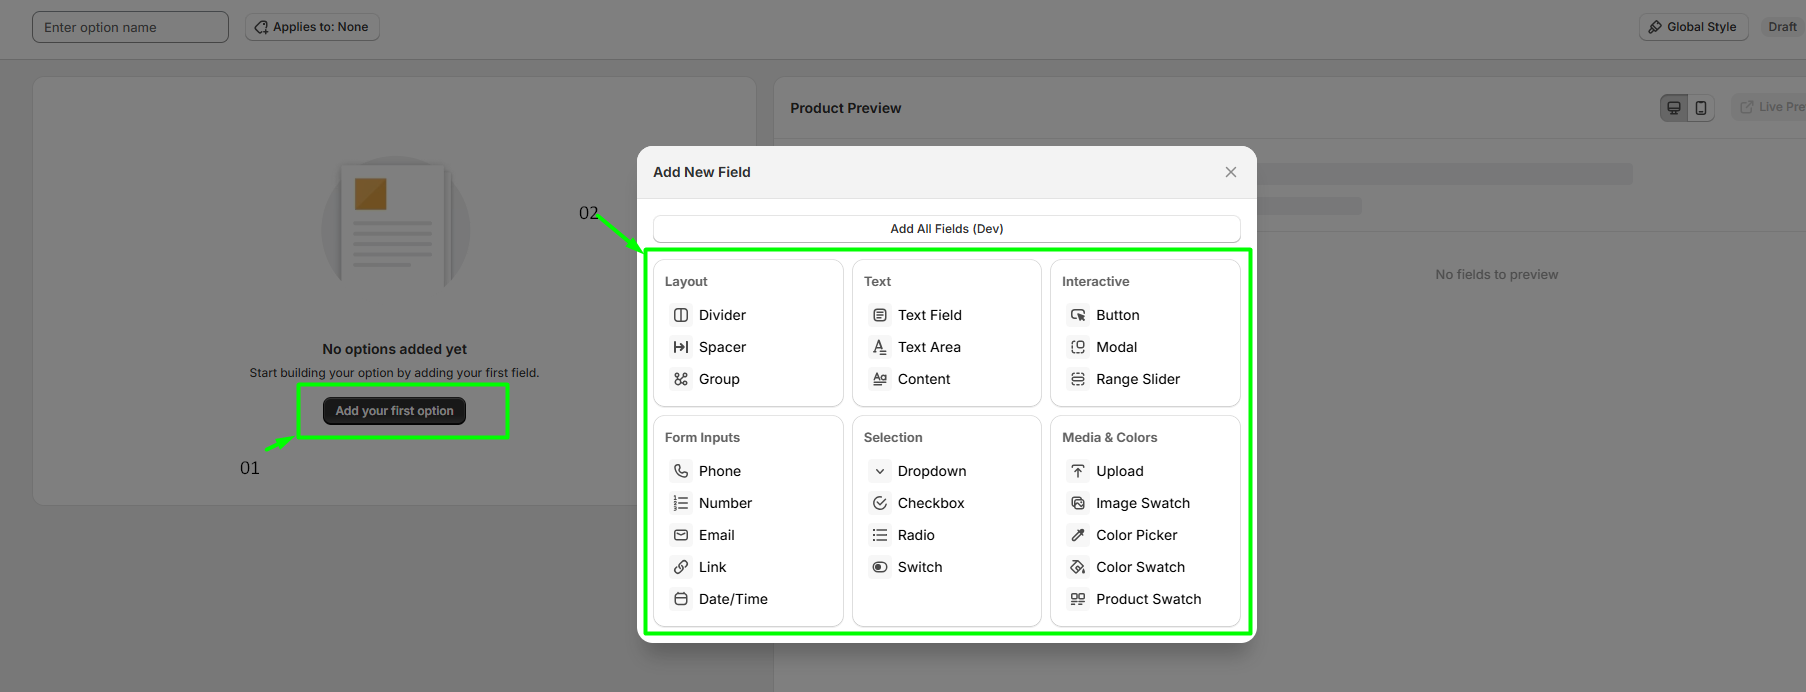Pick the Phone input icon

[x=681, y=471]
